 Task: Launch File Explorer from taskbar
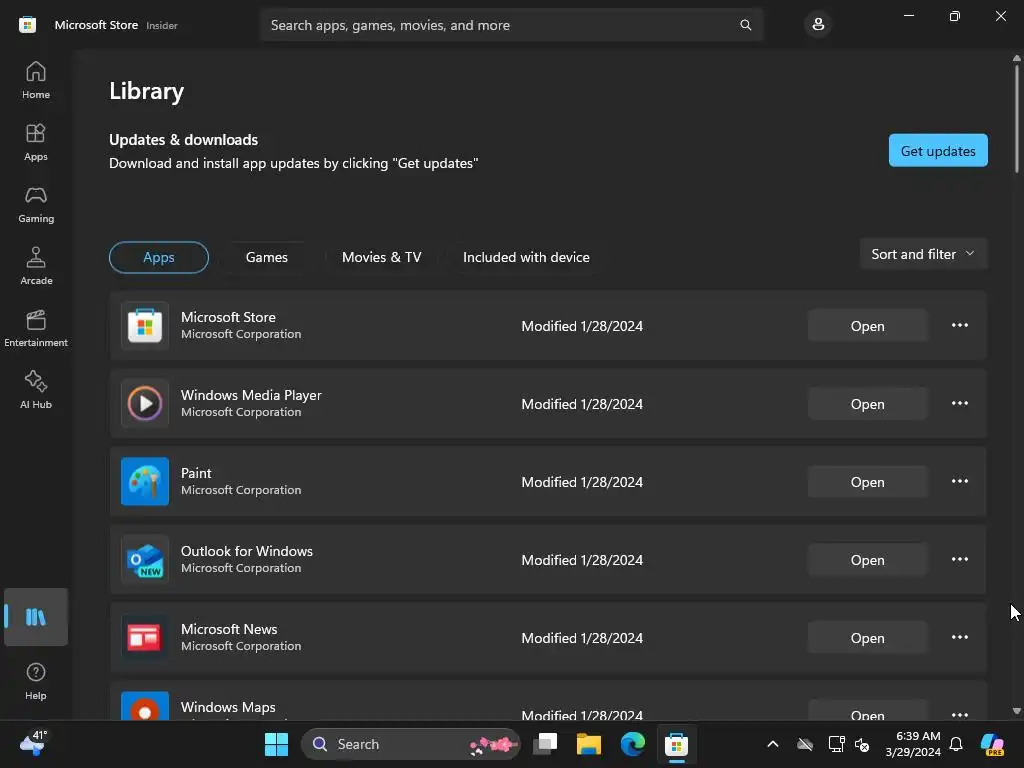[x=588, y=744]
